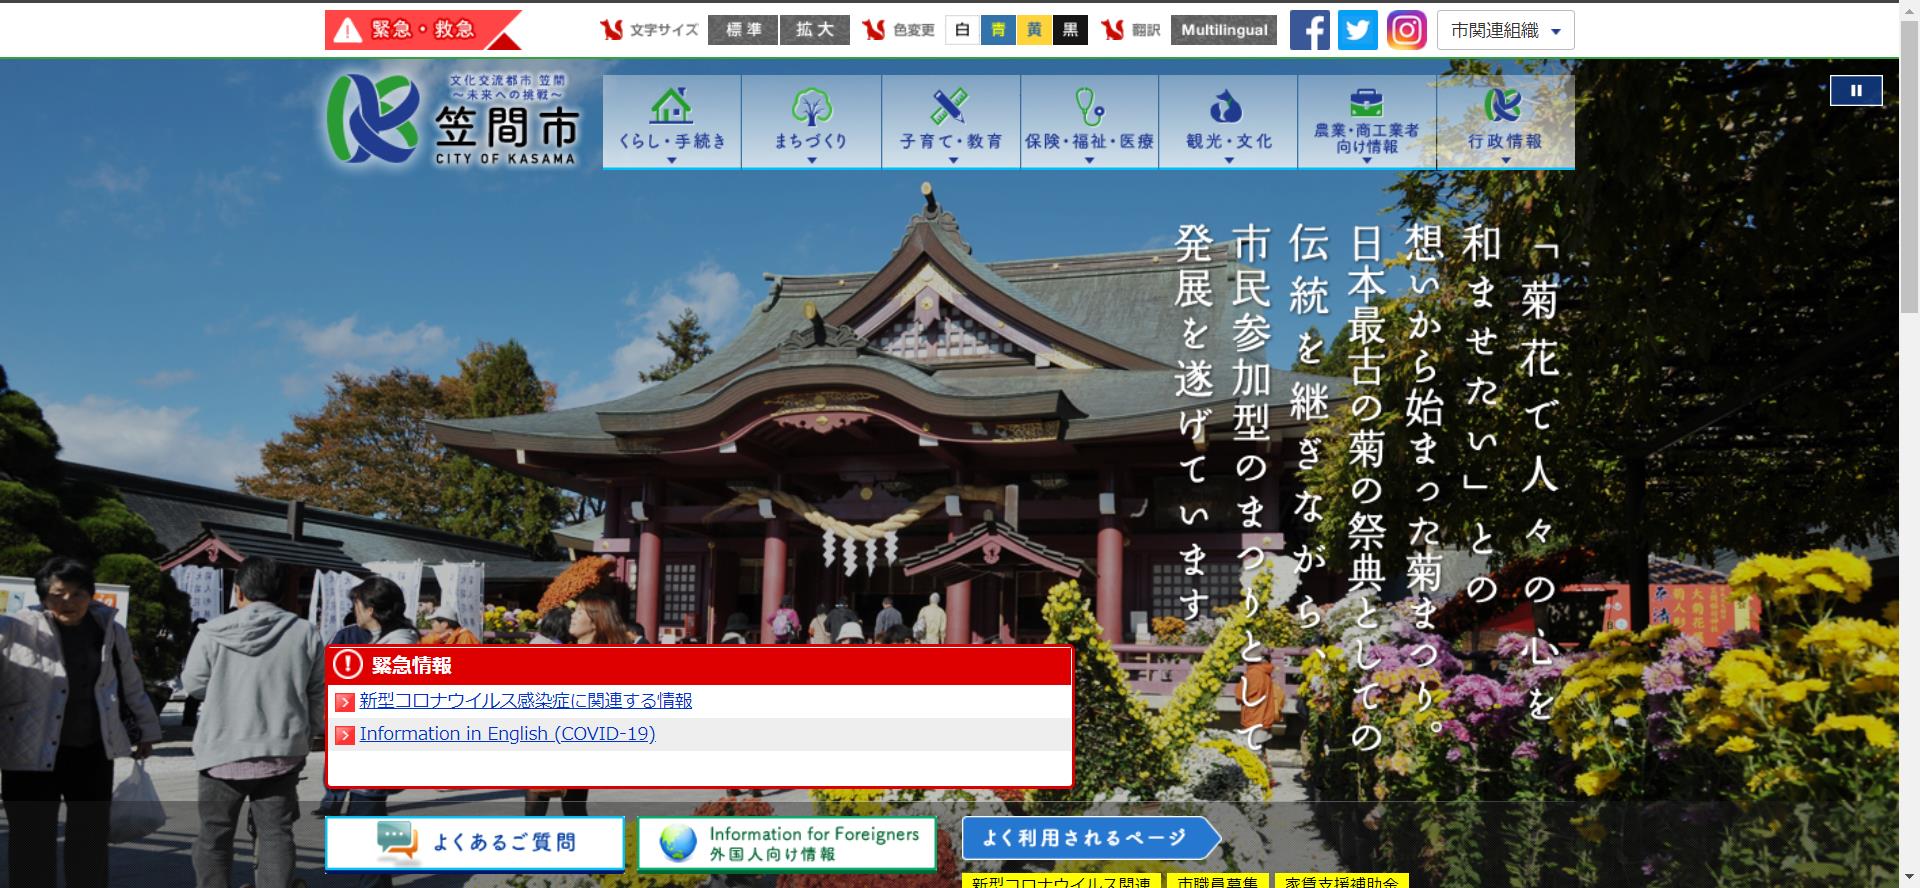Open the yellow 市職員募集 tag

(1217, 881)
